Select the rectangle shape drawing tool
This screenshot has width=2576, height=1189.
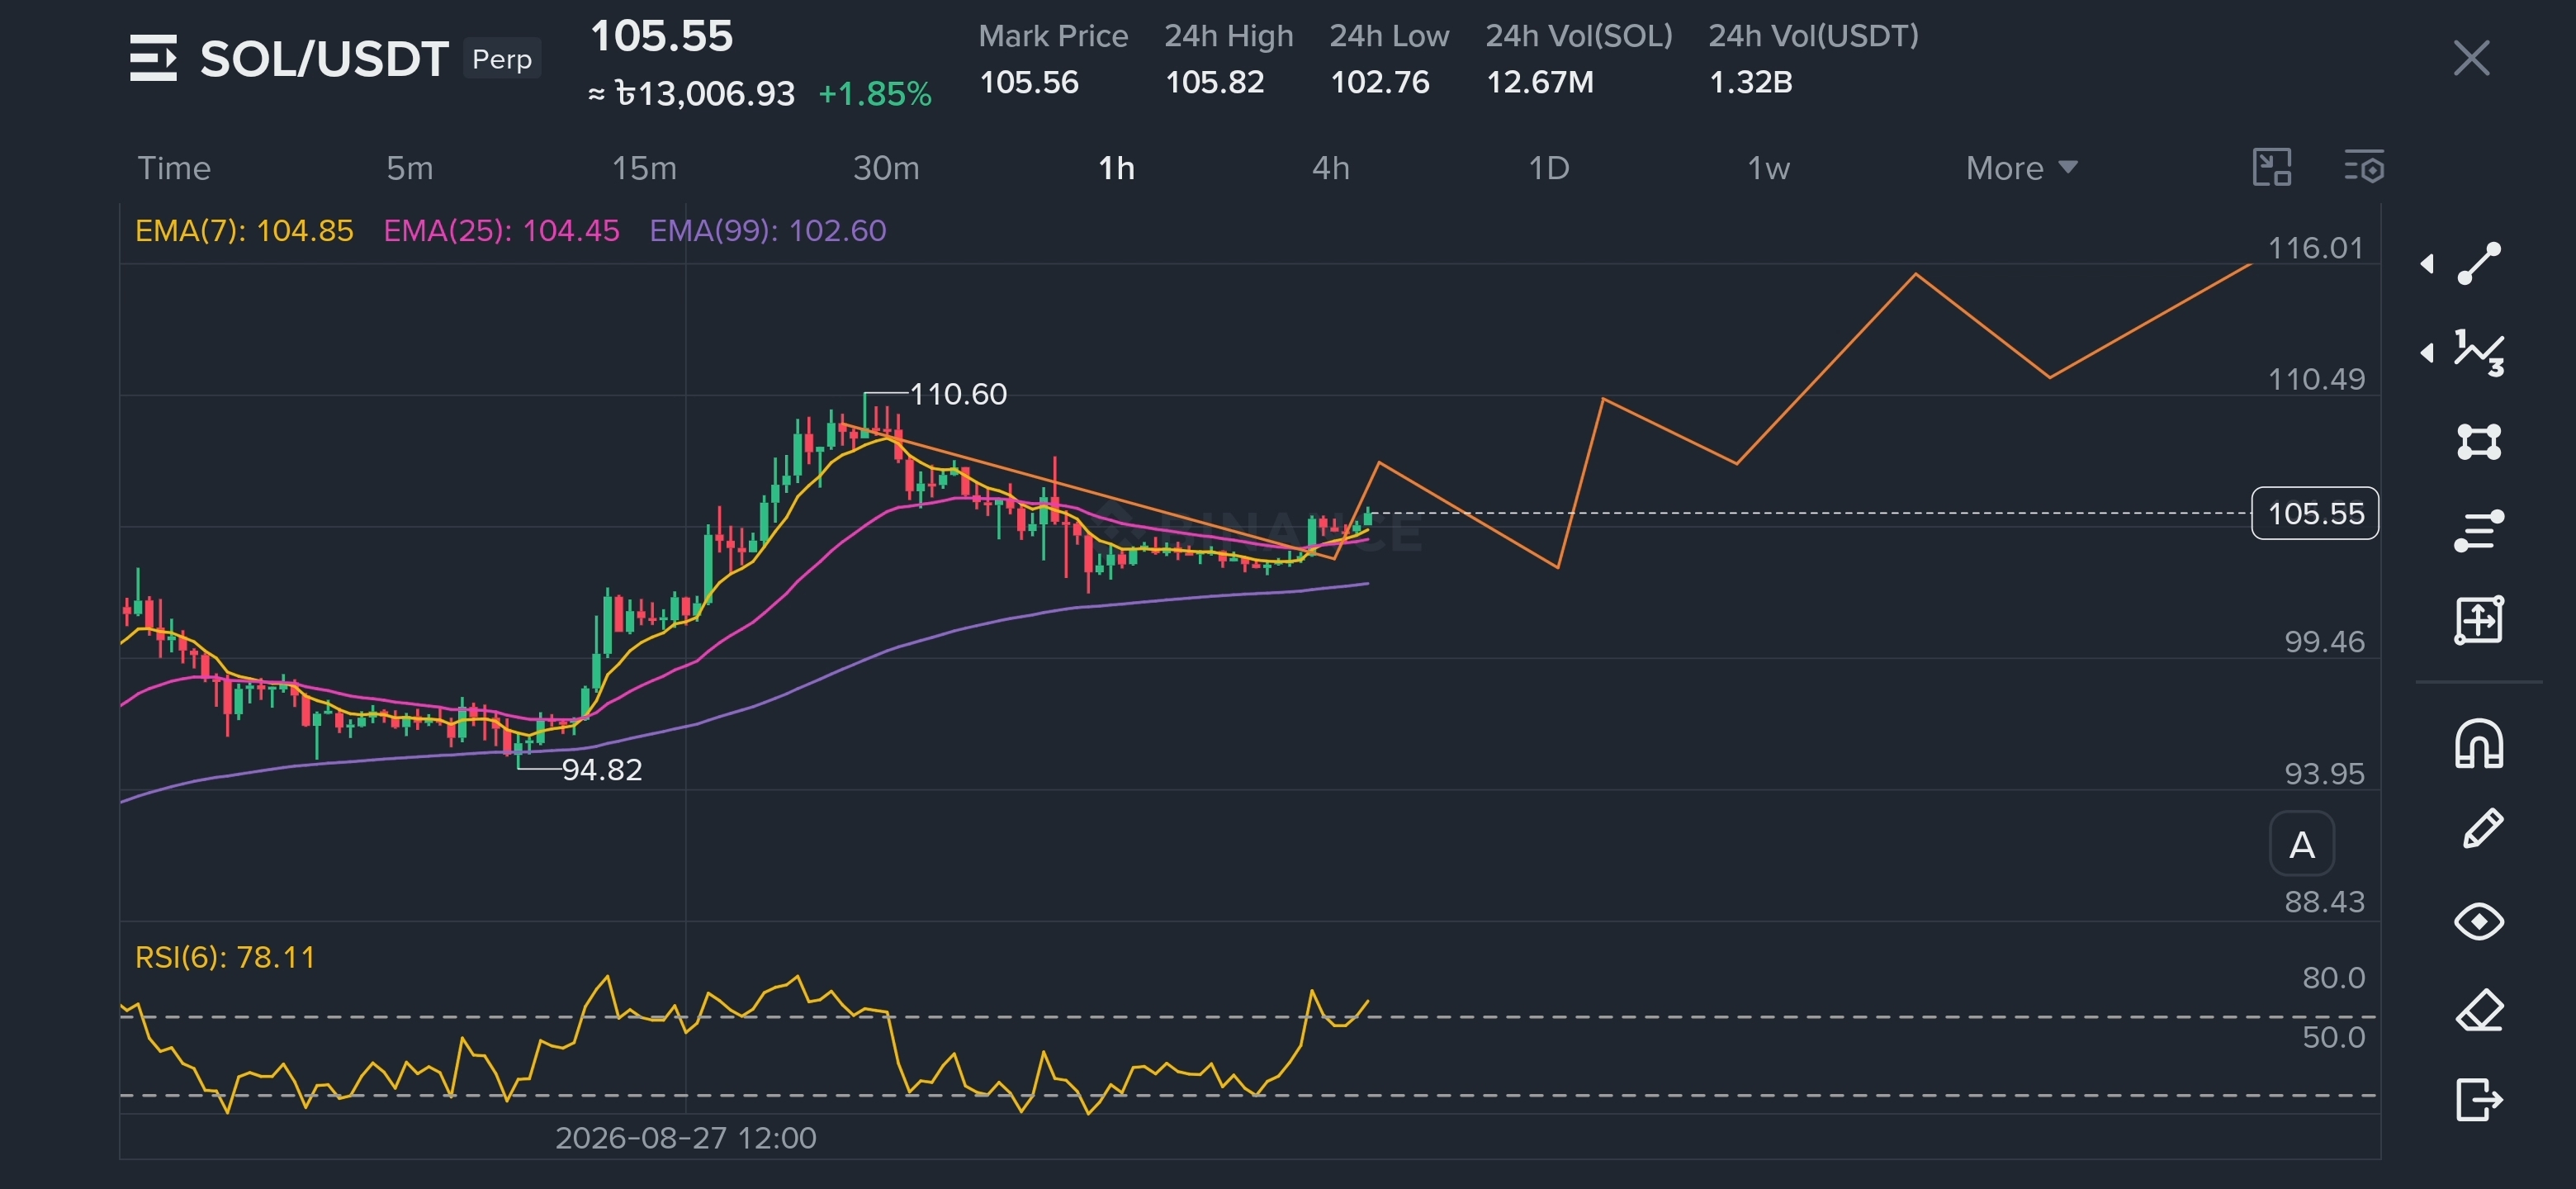click(2479, 441)
